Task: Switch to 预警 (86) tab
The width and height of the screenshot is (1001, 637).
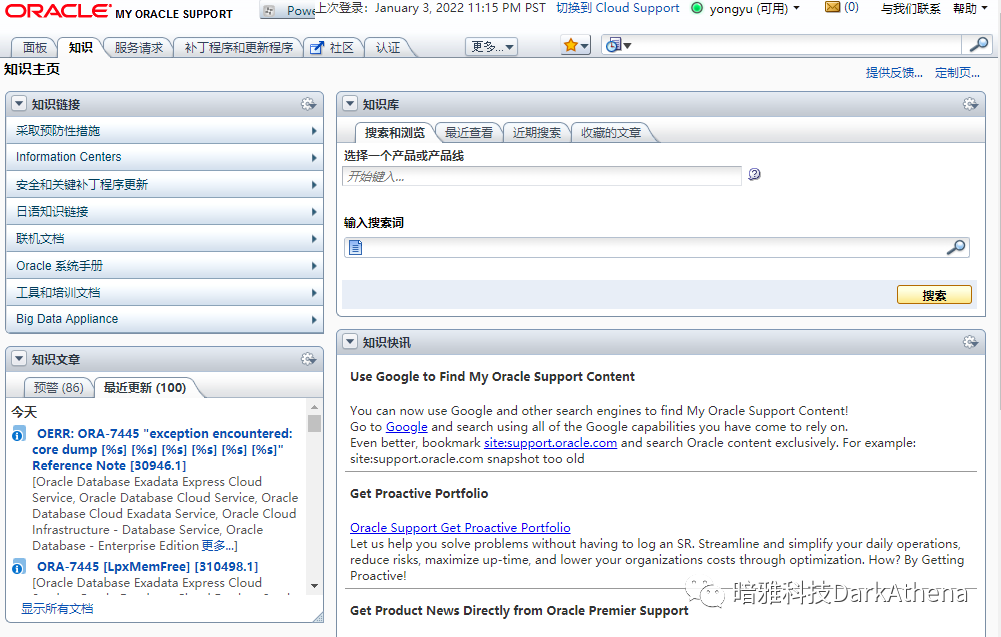Action: click(x=58, y=387)
